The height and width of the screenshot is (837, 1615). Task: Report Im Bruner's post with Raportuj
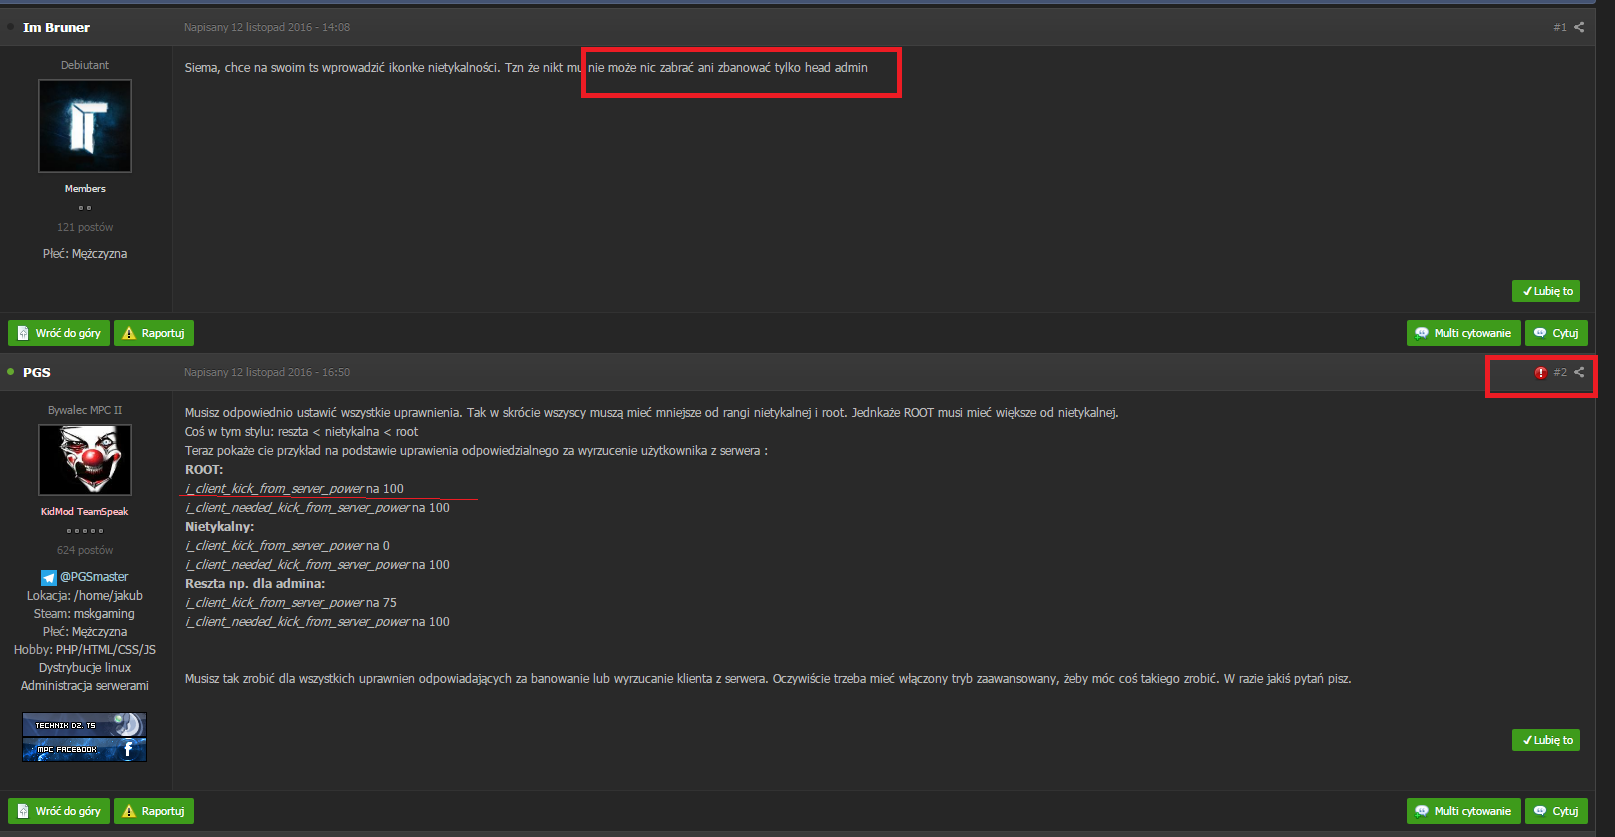pyautogui.click(x=154, y=333)
